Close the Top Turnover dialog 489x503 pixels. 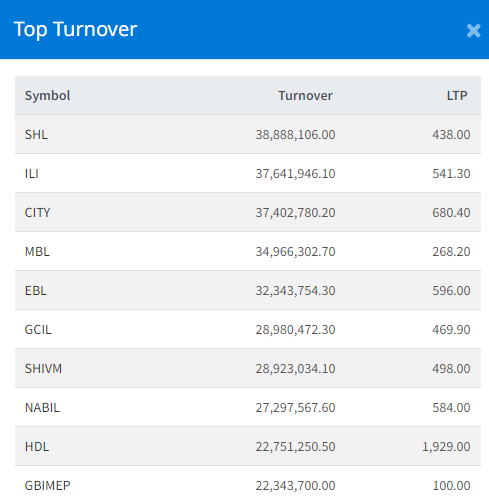point(473,31)
